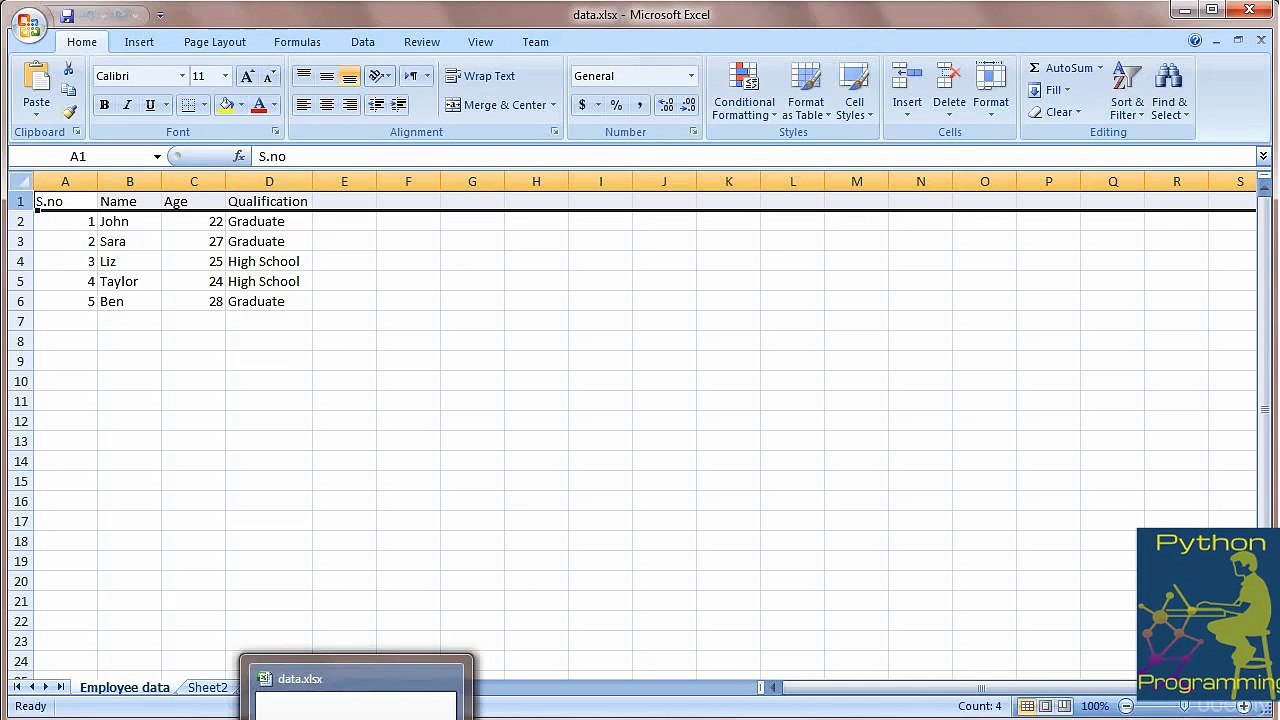Viewport: 1280px width, 720px height.
Task: Expand the formula bar
Action: tap(1263, 156)
